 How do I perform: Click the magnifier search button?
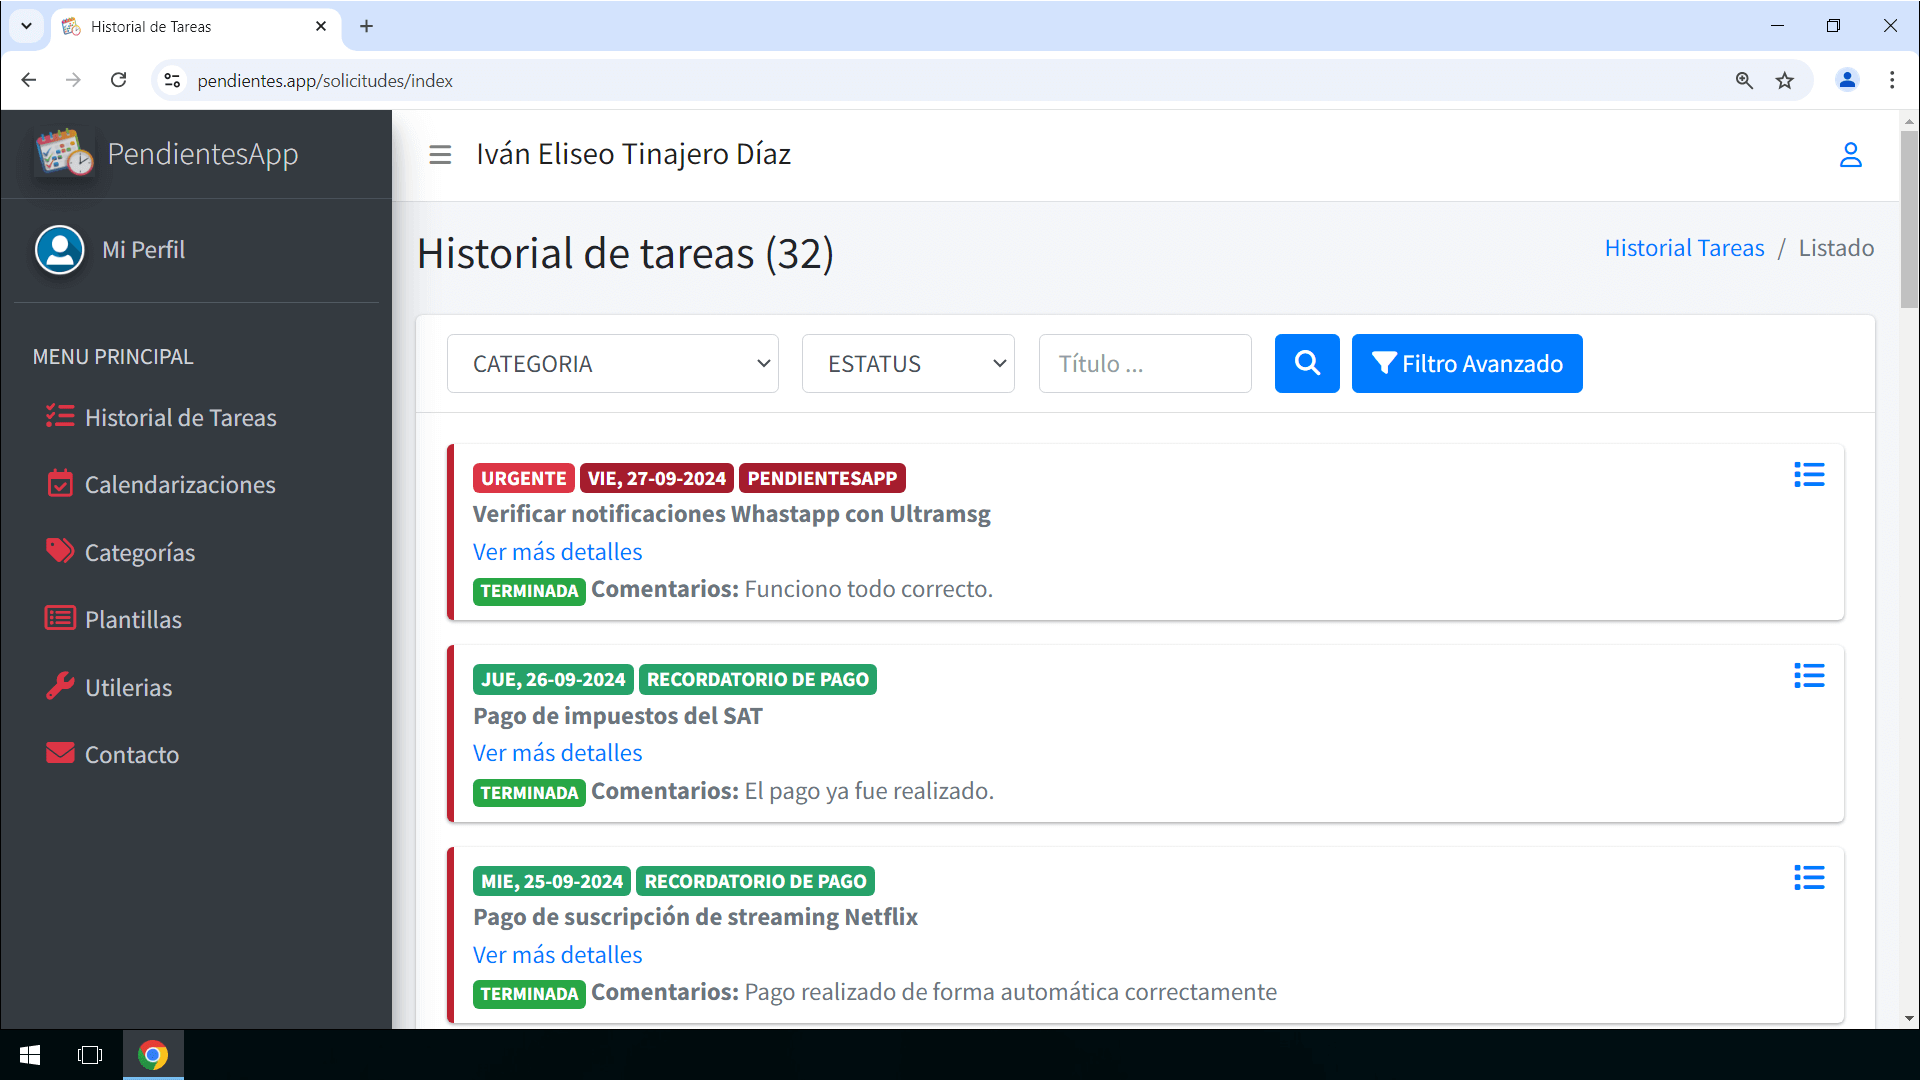[x=1306, y=363]
